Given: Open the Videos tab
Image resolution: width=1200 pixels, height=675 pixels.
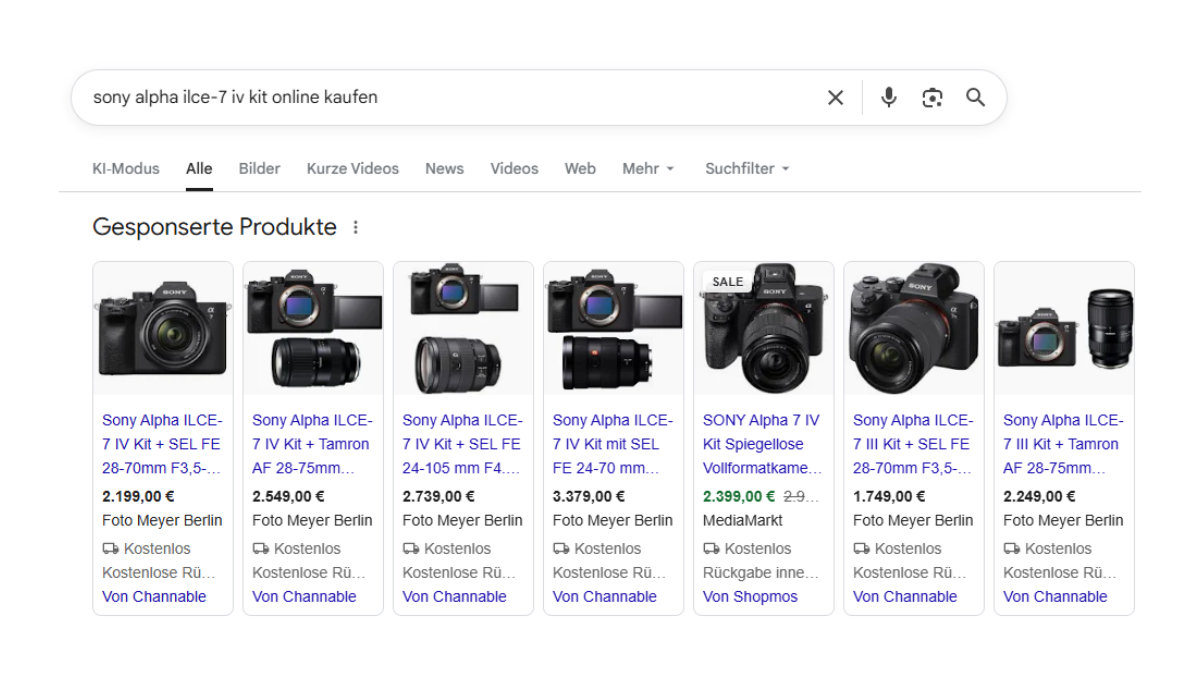Looking at the screenshot, I should tap(514, 169).
